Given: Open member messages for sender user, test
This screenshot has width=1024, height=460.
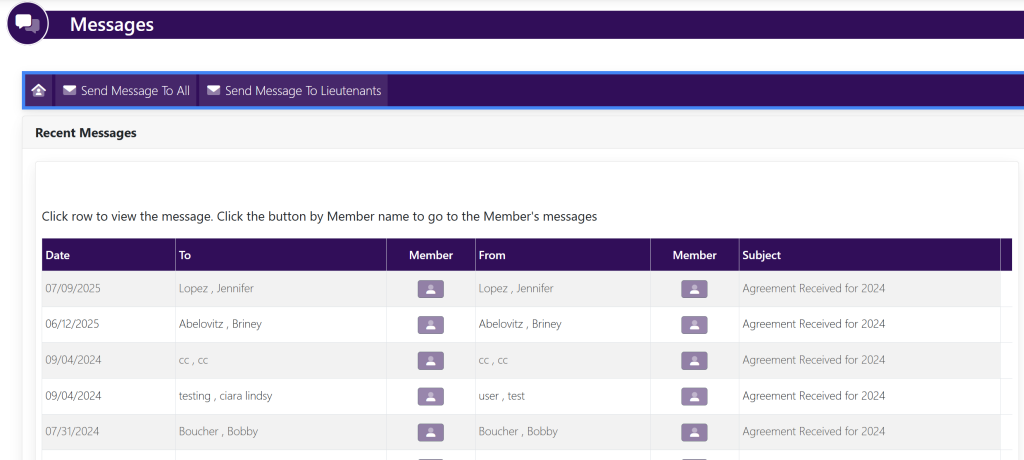Looking at the screenshot, I should [x=694, y=397].
